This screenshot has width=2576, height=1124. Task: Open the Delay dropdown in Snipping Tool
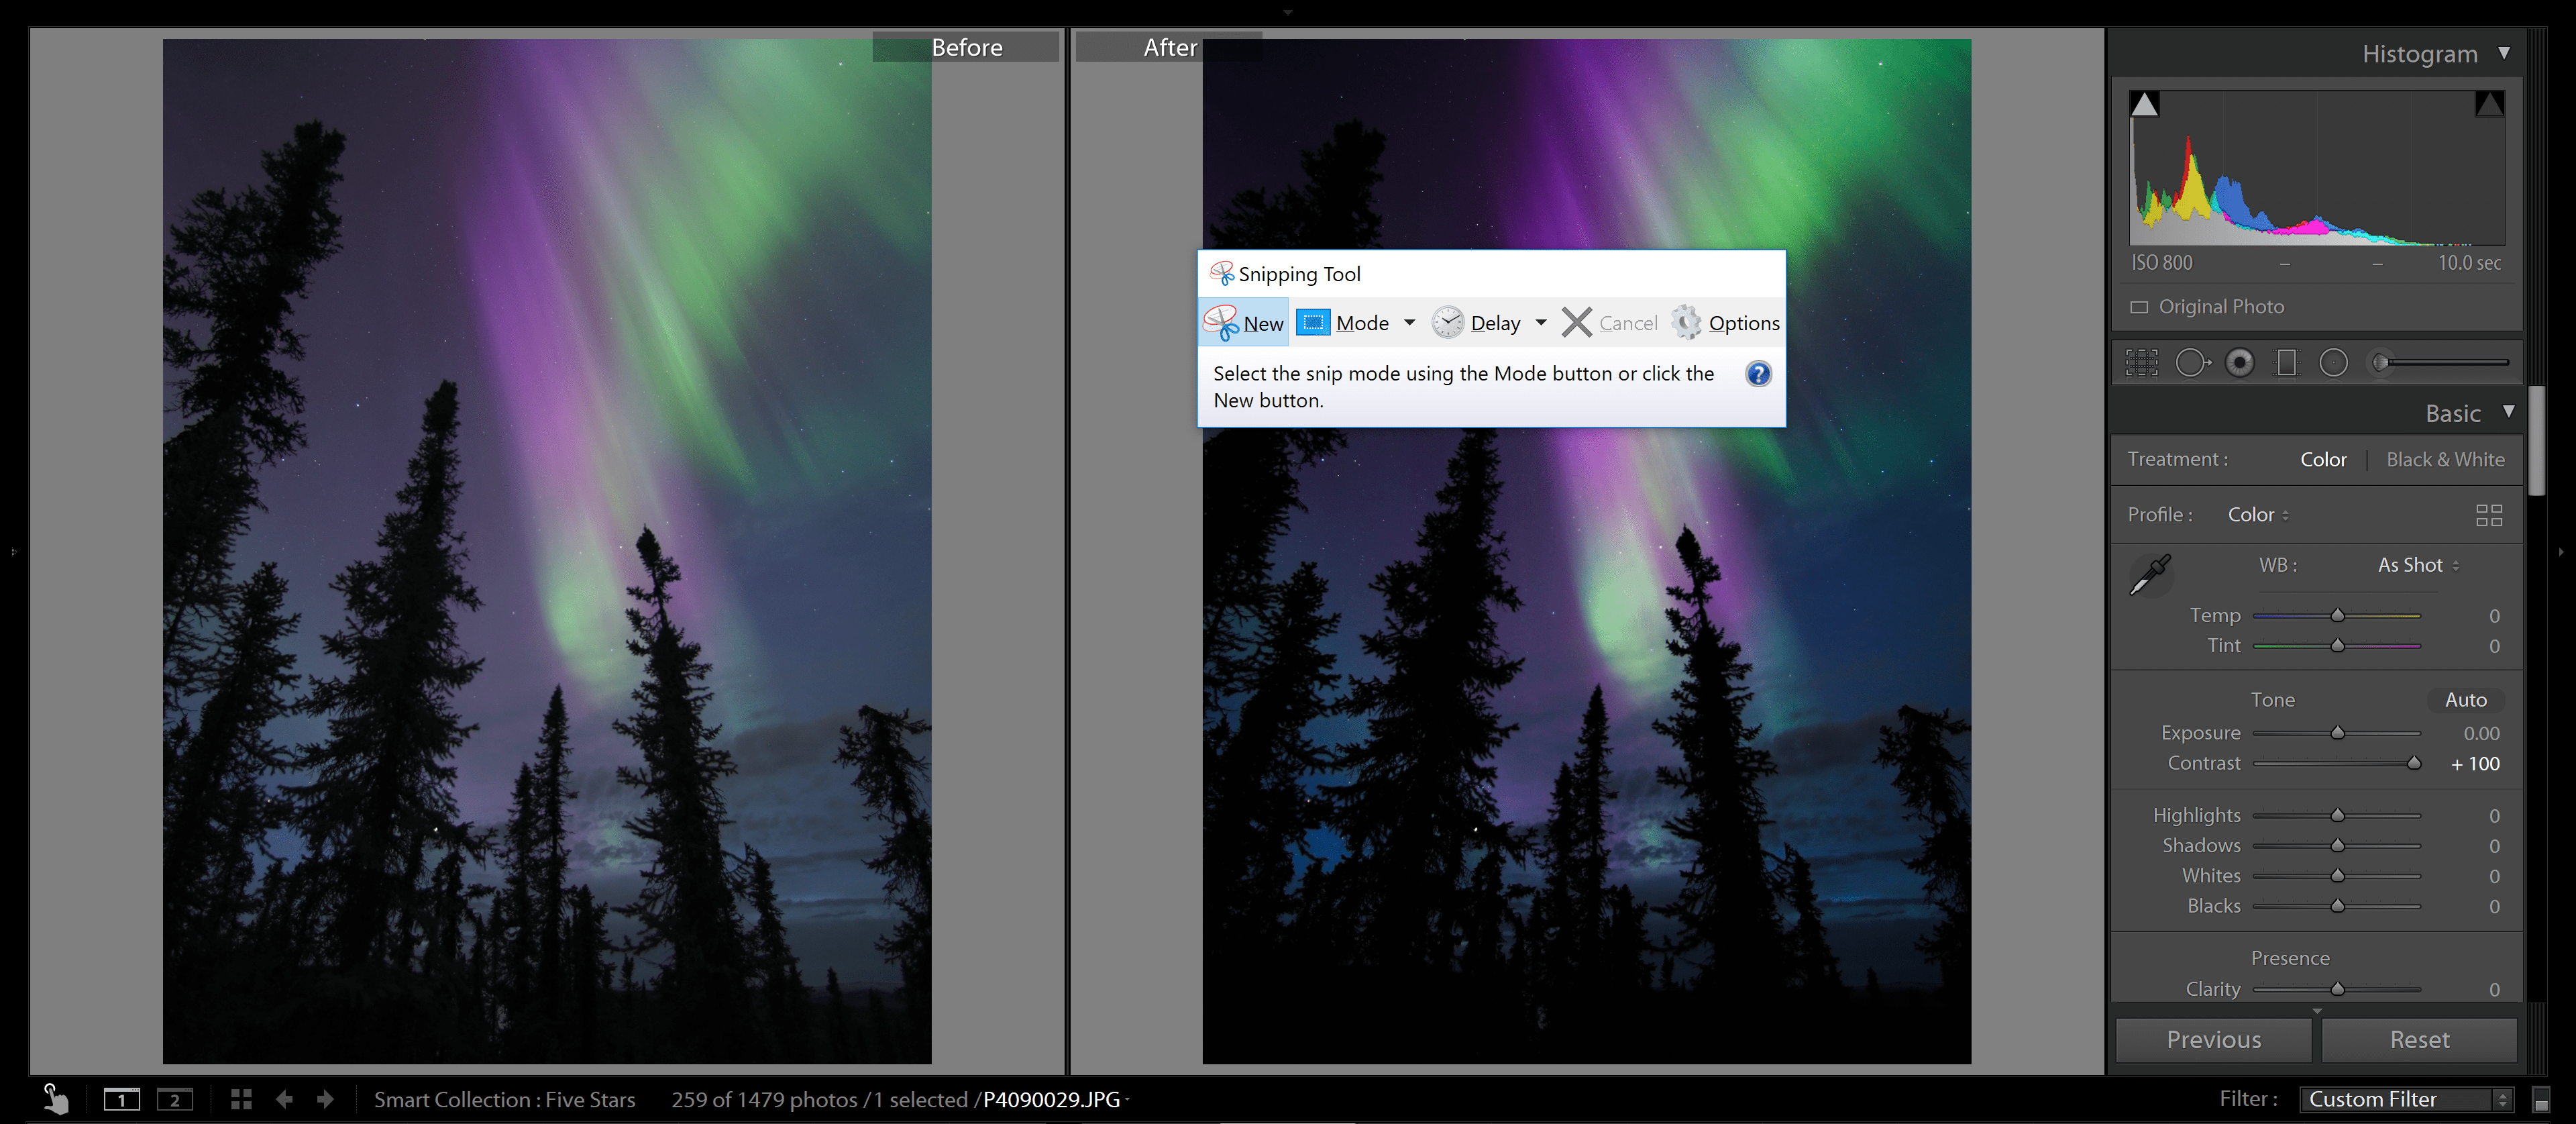1541,322
